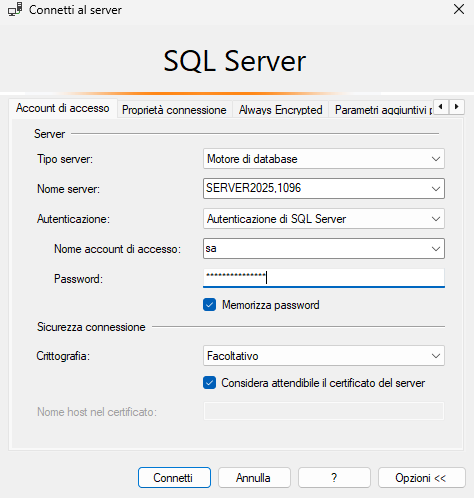This screenshot has width=474, height=498.
Task: Click the server connection icon in title bar
Action: pyautogui.click(x=15, y=9)
